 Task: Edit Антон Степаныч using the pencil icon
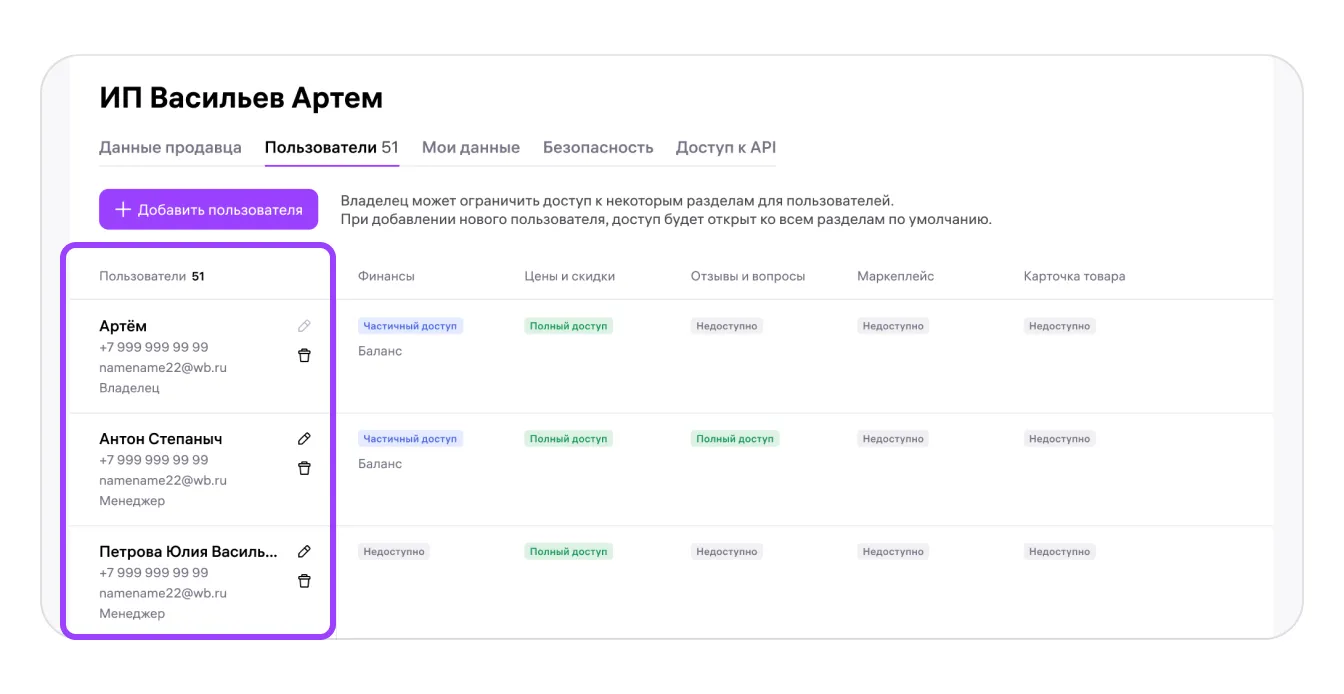304,438
